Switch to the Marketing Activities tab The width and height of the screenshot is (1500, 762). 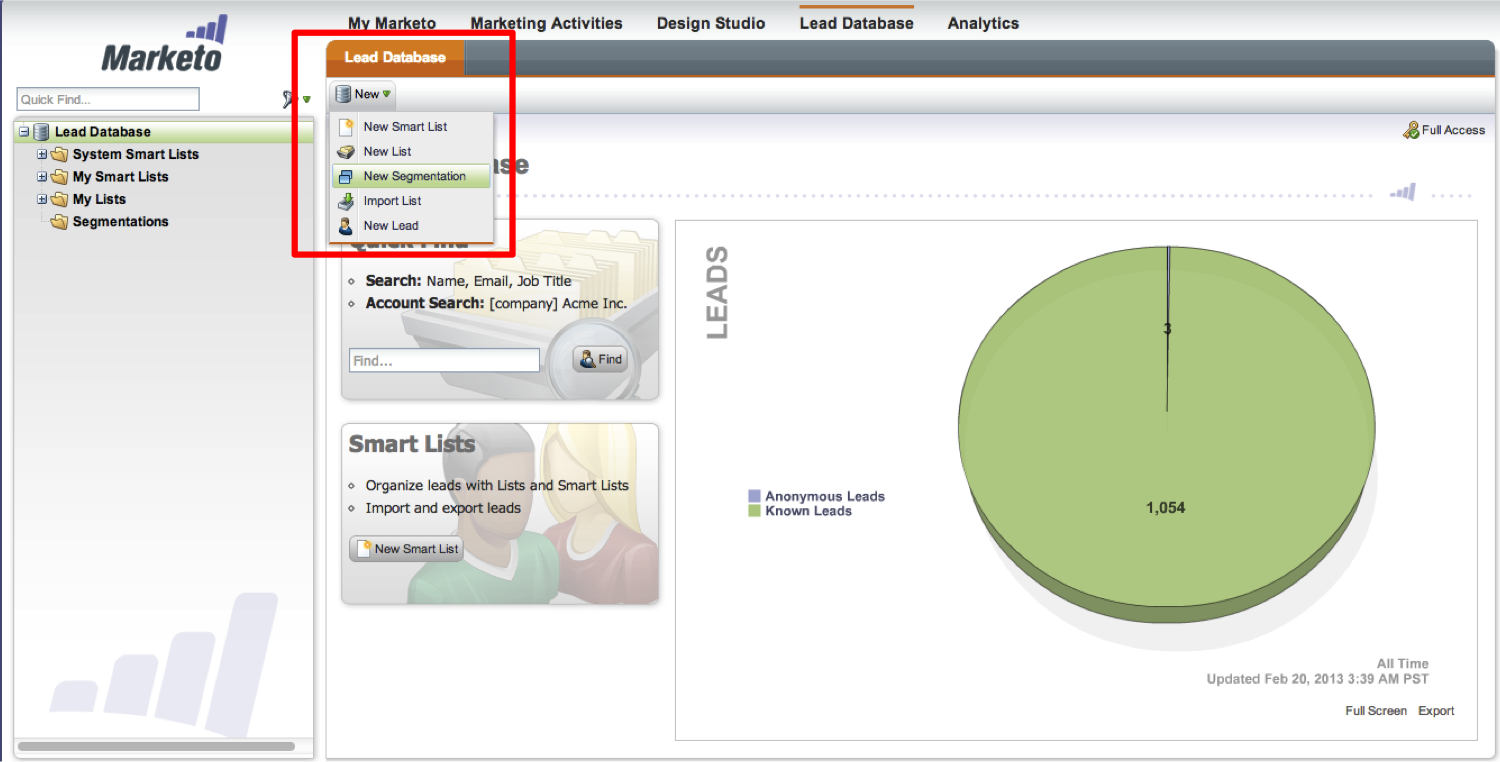(546, 23)
